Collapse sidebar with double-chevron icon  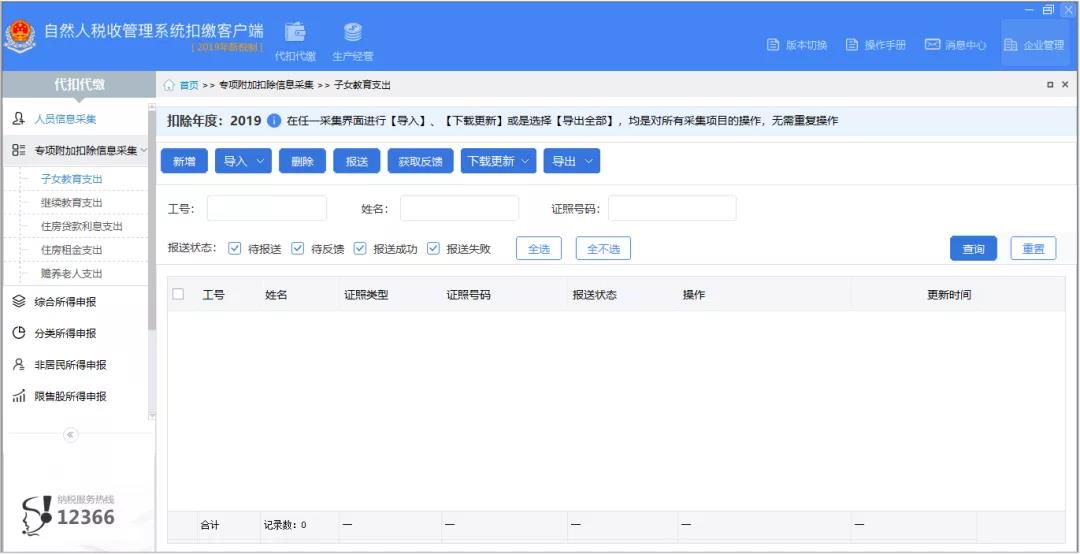(70, 435)
